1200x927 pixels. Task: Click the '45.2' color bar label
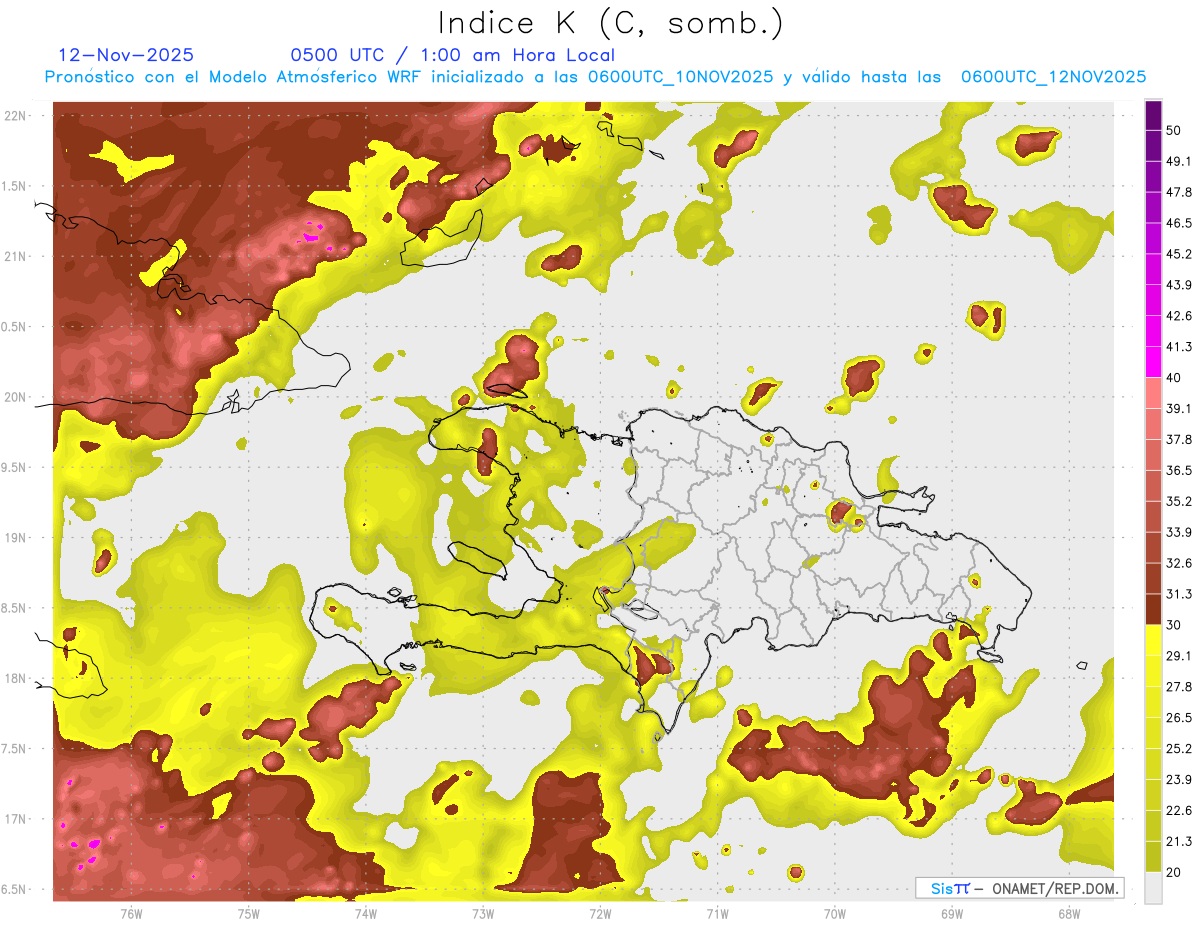[x=1178, y=254]
